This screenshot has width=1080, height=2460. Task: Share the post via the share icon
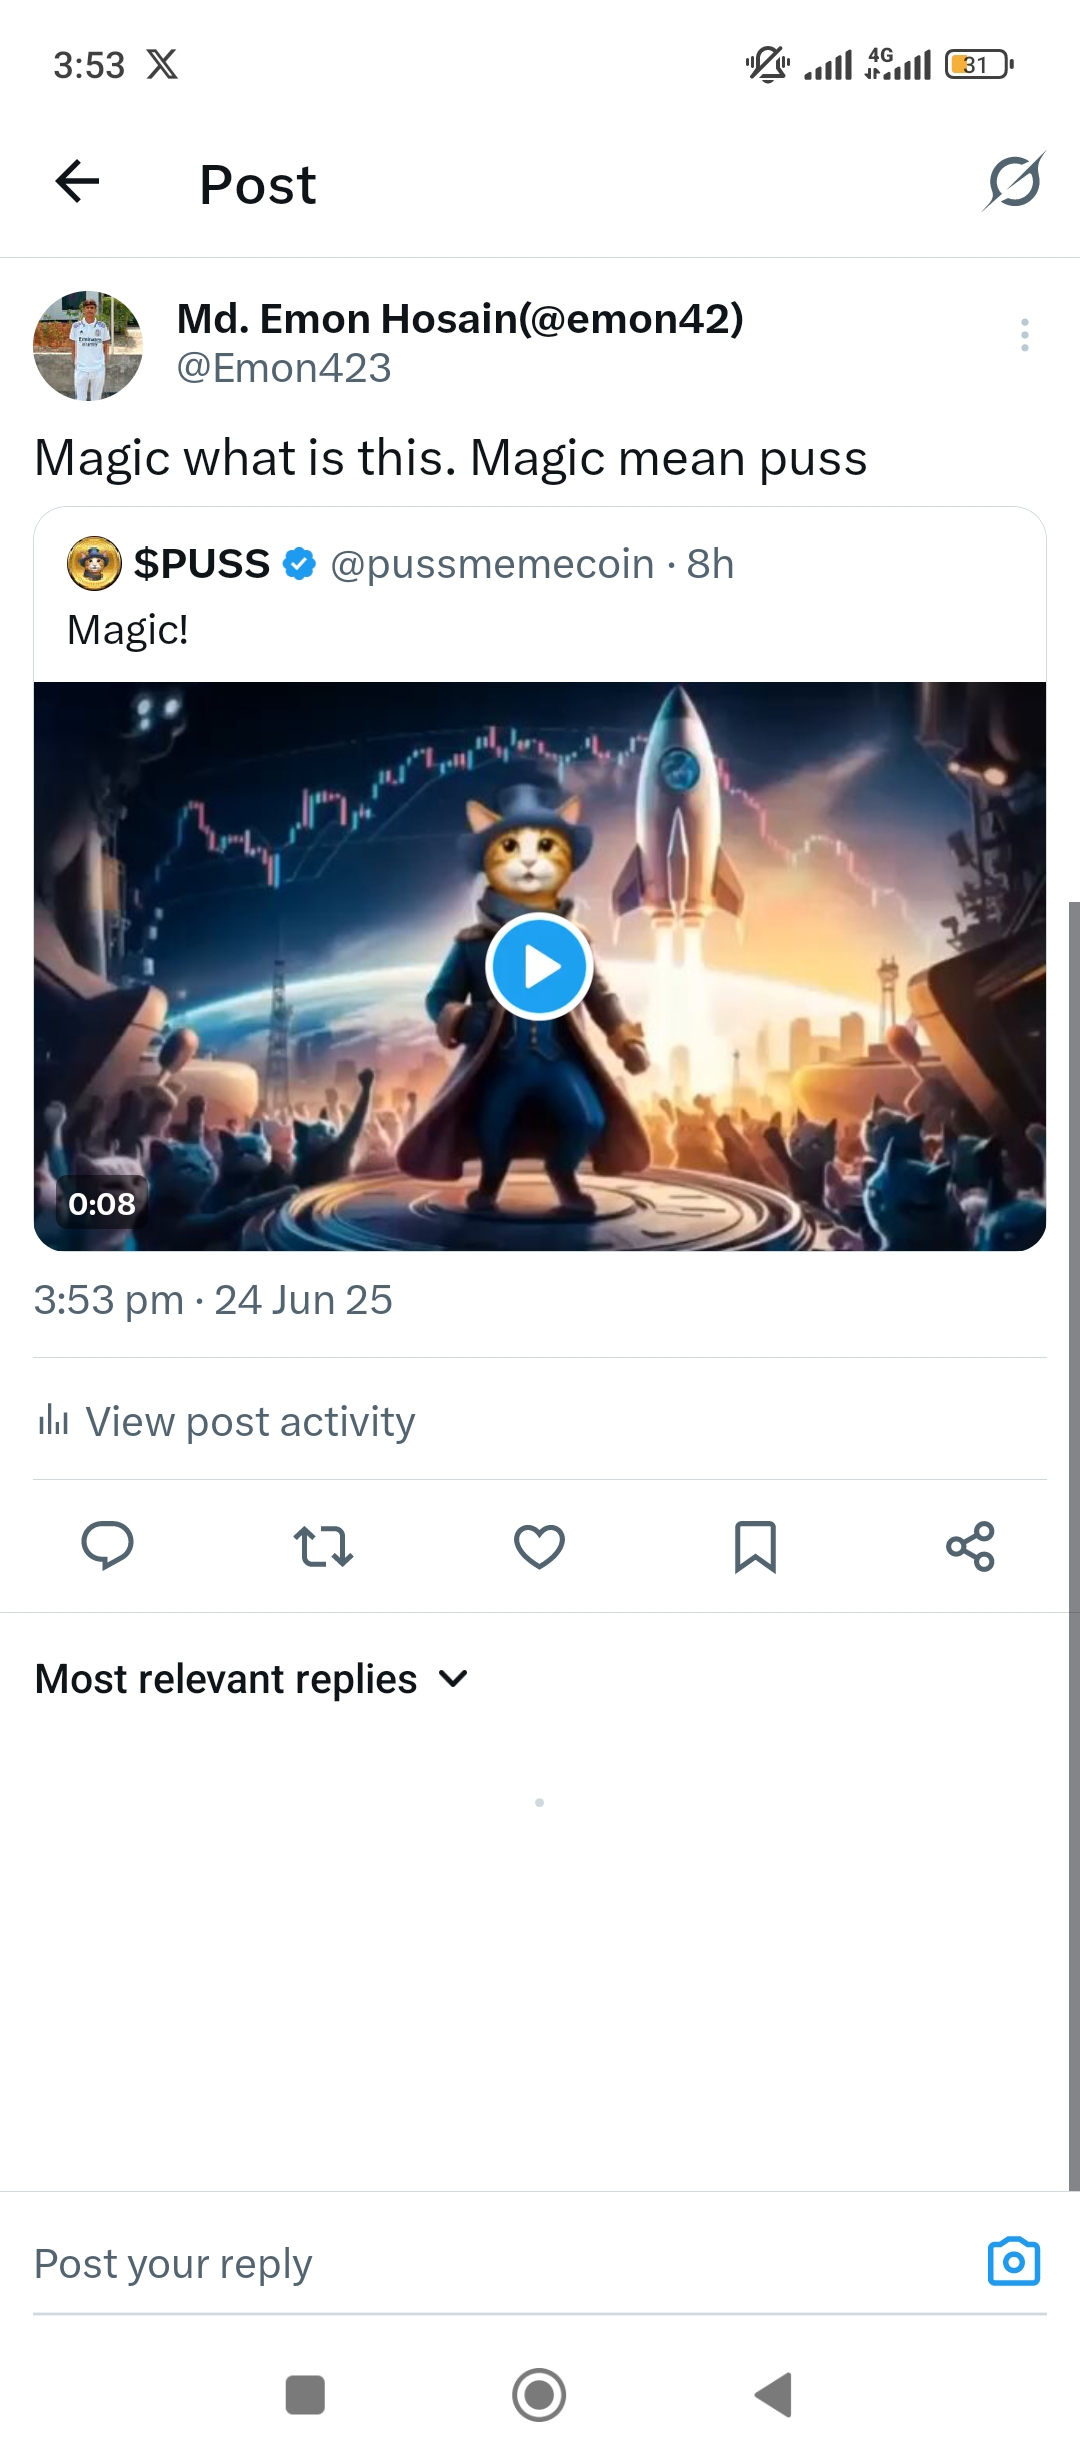[x=970, y=1546]
